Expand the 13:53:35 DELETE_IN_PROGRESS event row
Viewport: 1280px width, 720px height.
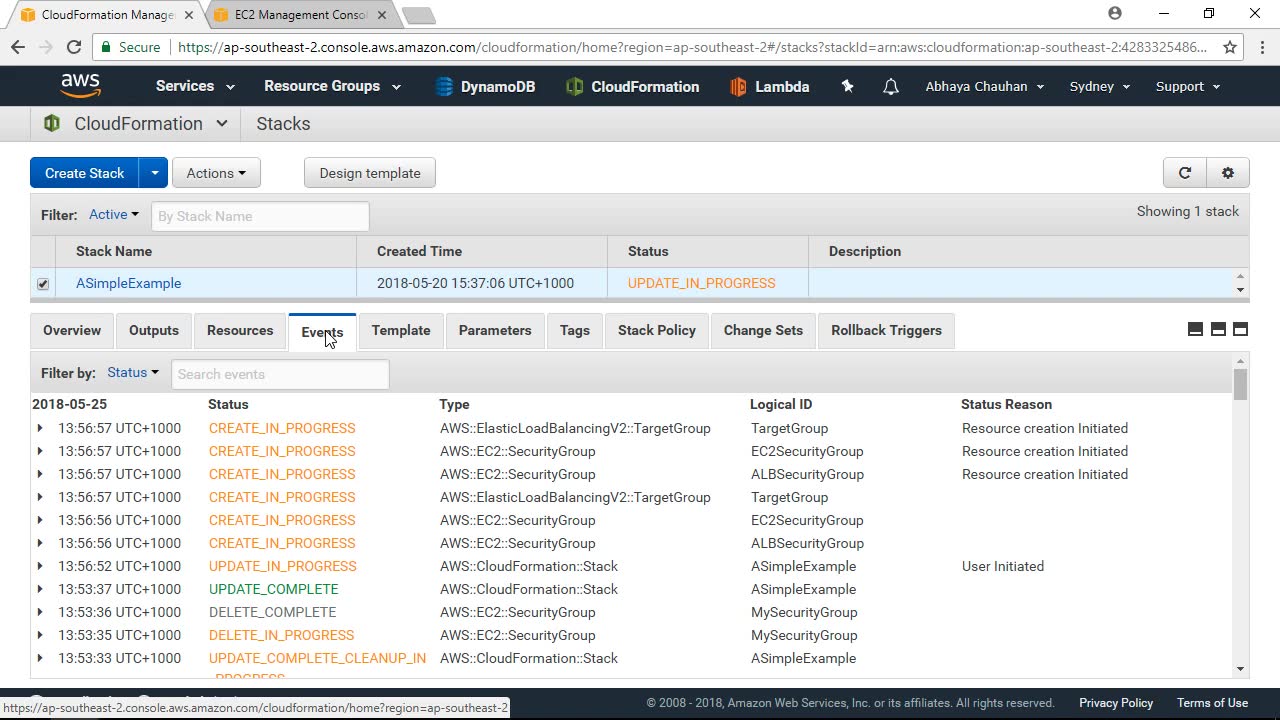tap(40, 635)
